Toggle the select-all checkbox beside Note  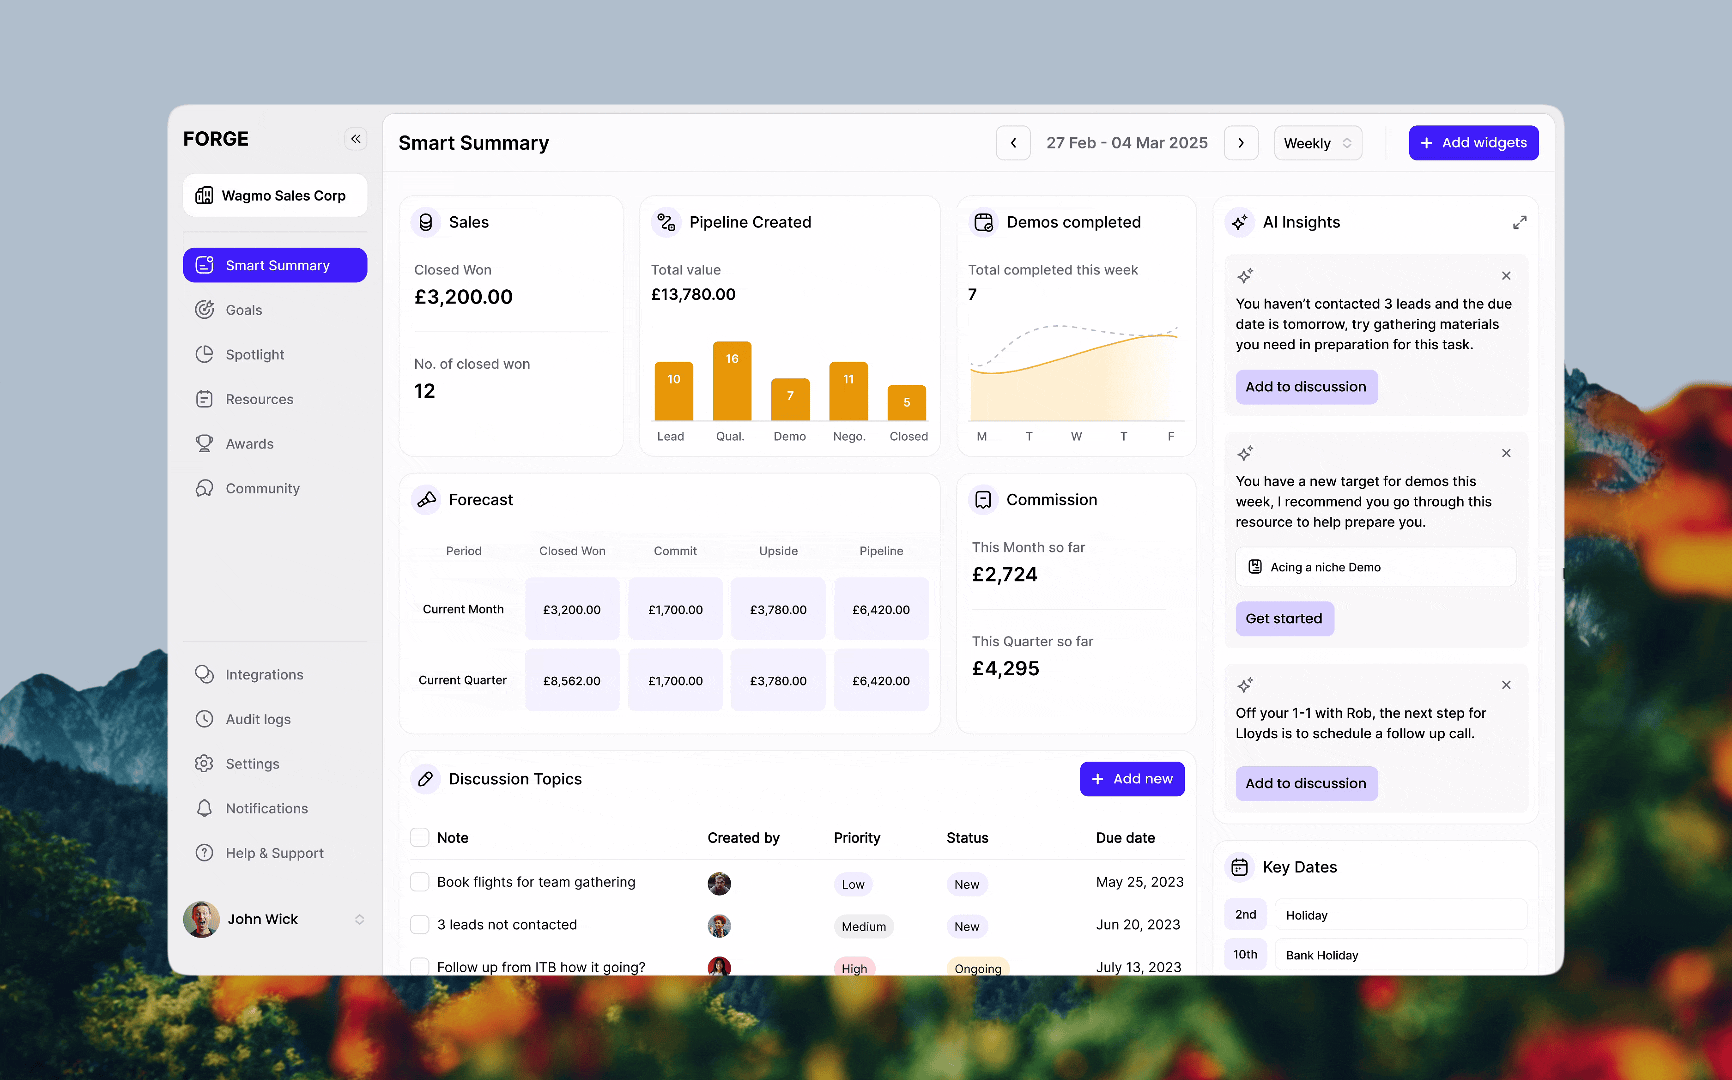click(x=420, y=838)
